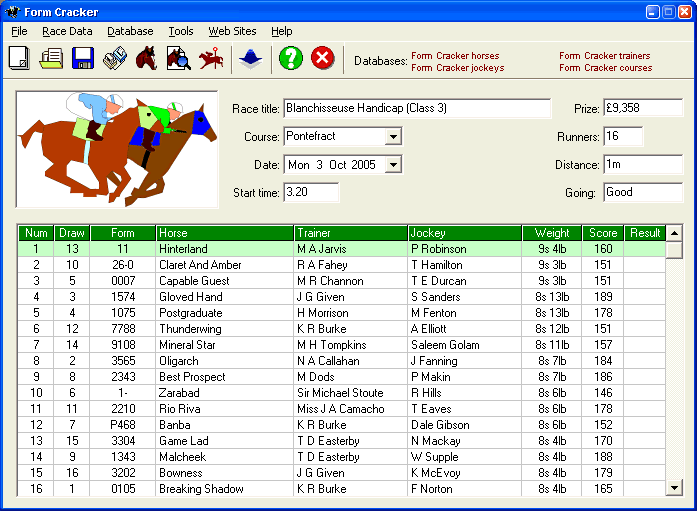Click the Race title input field

417,108
